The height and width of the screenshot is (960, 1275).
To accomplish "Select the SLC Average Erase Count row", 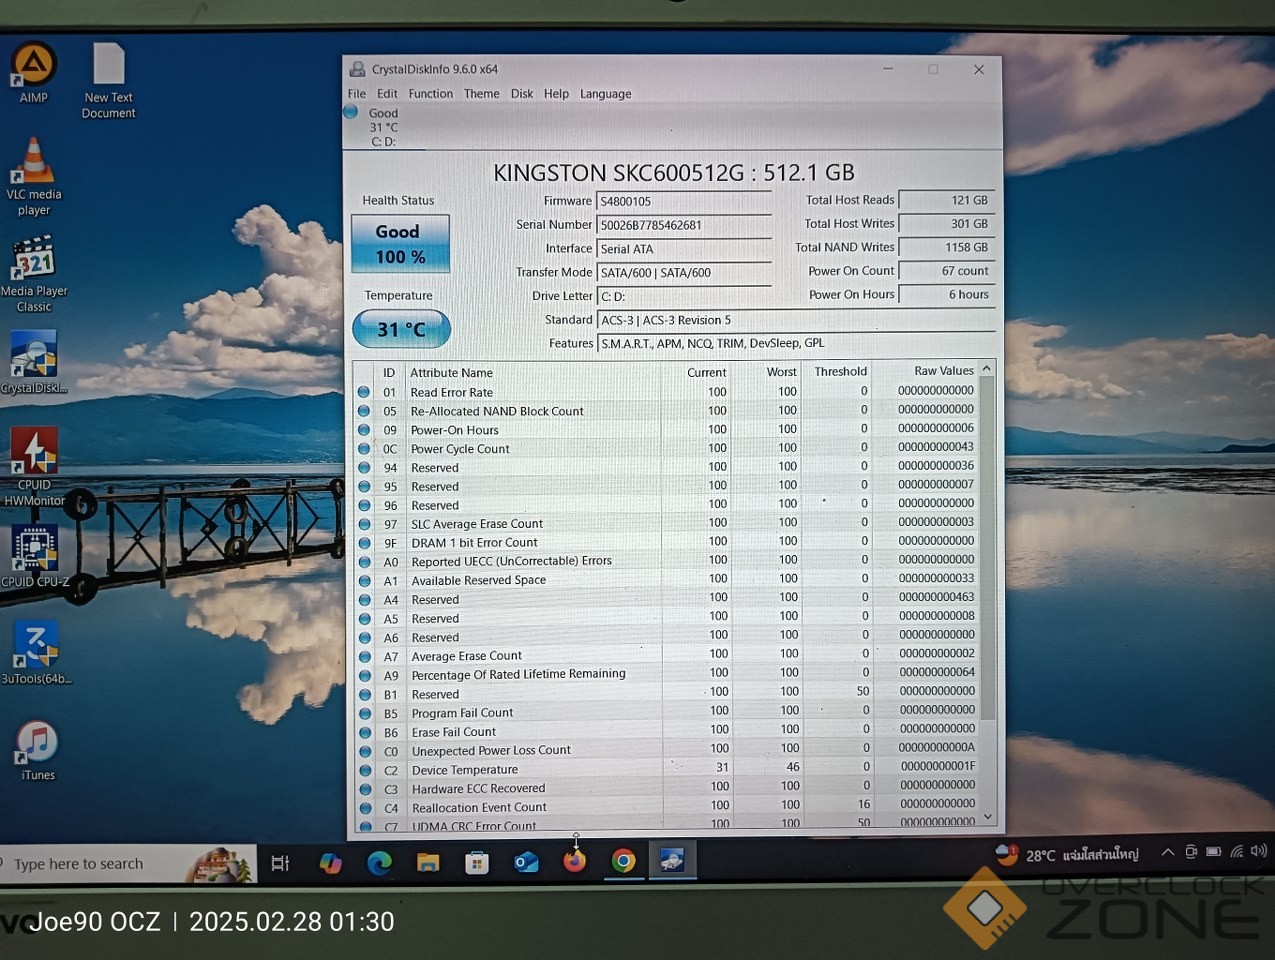I will (666, 523).
